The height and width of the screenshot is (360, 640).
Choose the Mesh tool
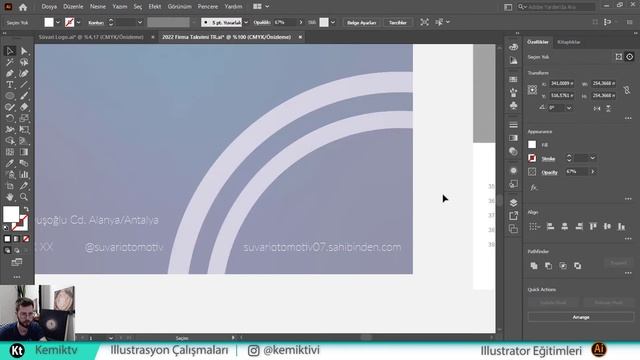pos(10,152)
